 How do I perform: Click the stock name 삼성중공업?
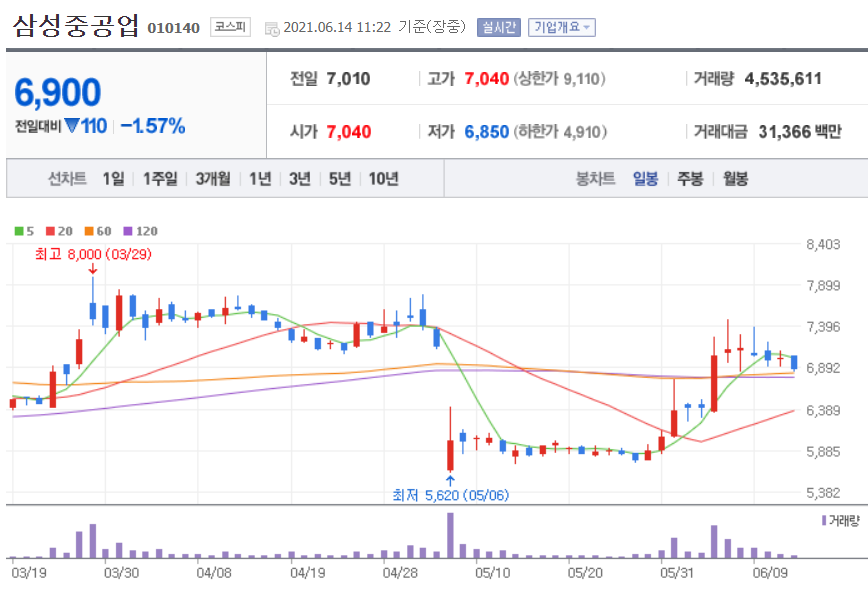pyautogui.click(x=76, y=25)
